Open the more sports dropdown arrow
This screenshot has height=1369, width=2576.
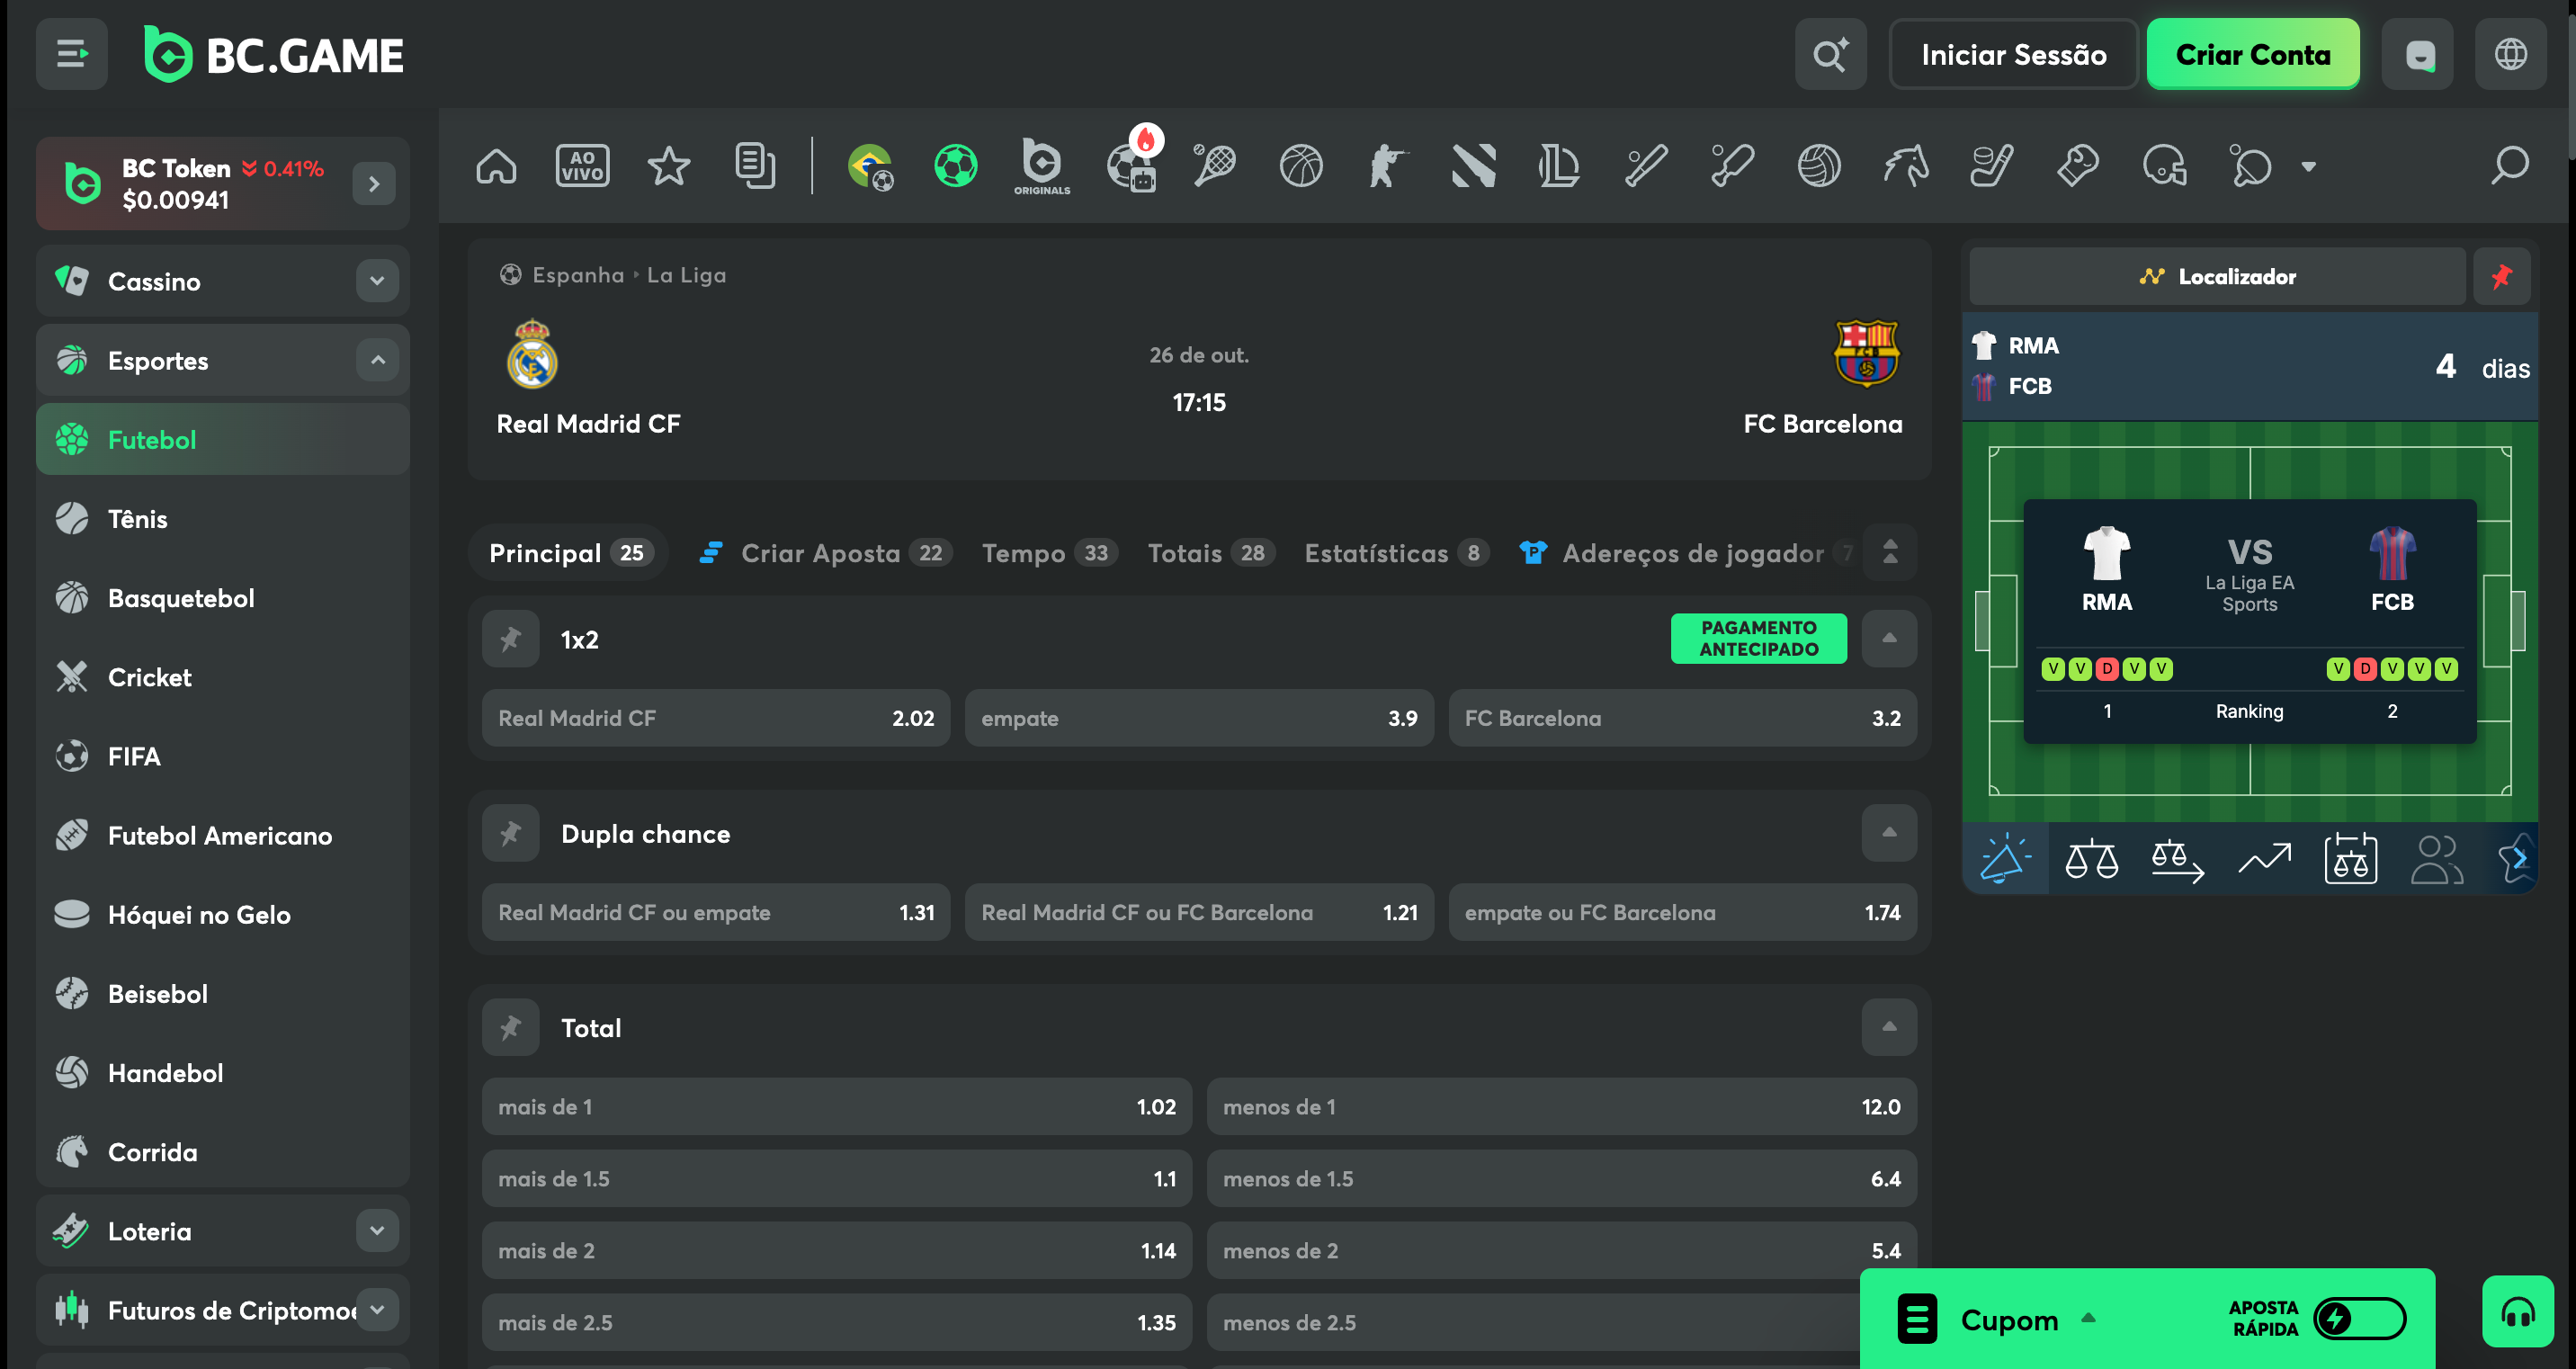2308,167
